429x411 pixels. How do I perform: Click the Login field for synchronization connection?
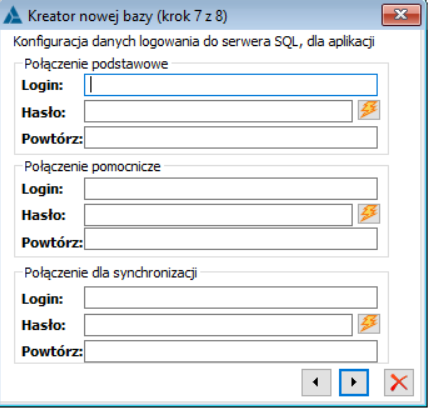tap(231, 298)
